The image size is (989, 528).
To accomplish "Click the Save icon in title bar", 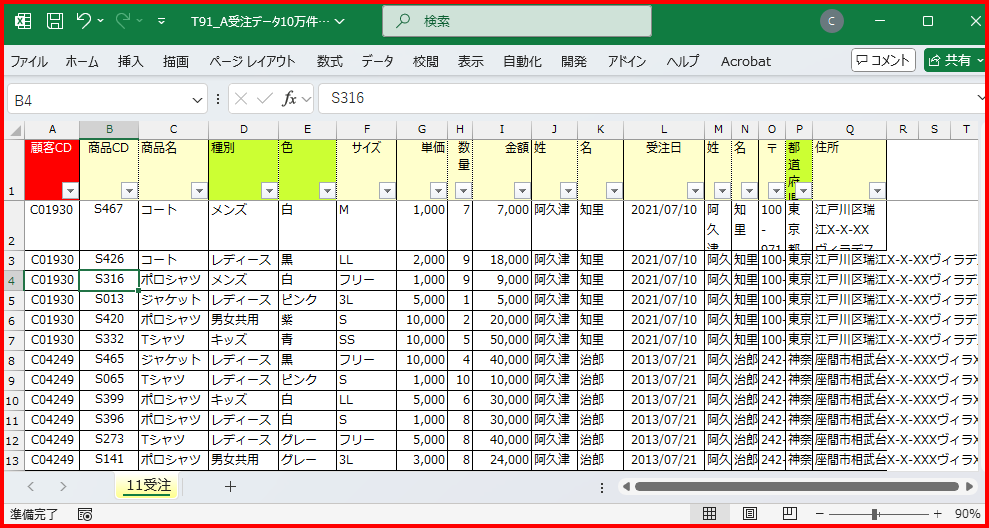I will tap(55, 21).
